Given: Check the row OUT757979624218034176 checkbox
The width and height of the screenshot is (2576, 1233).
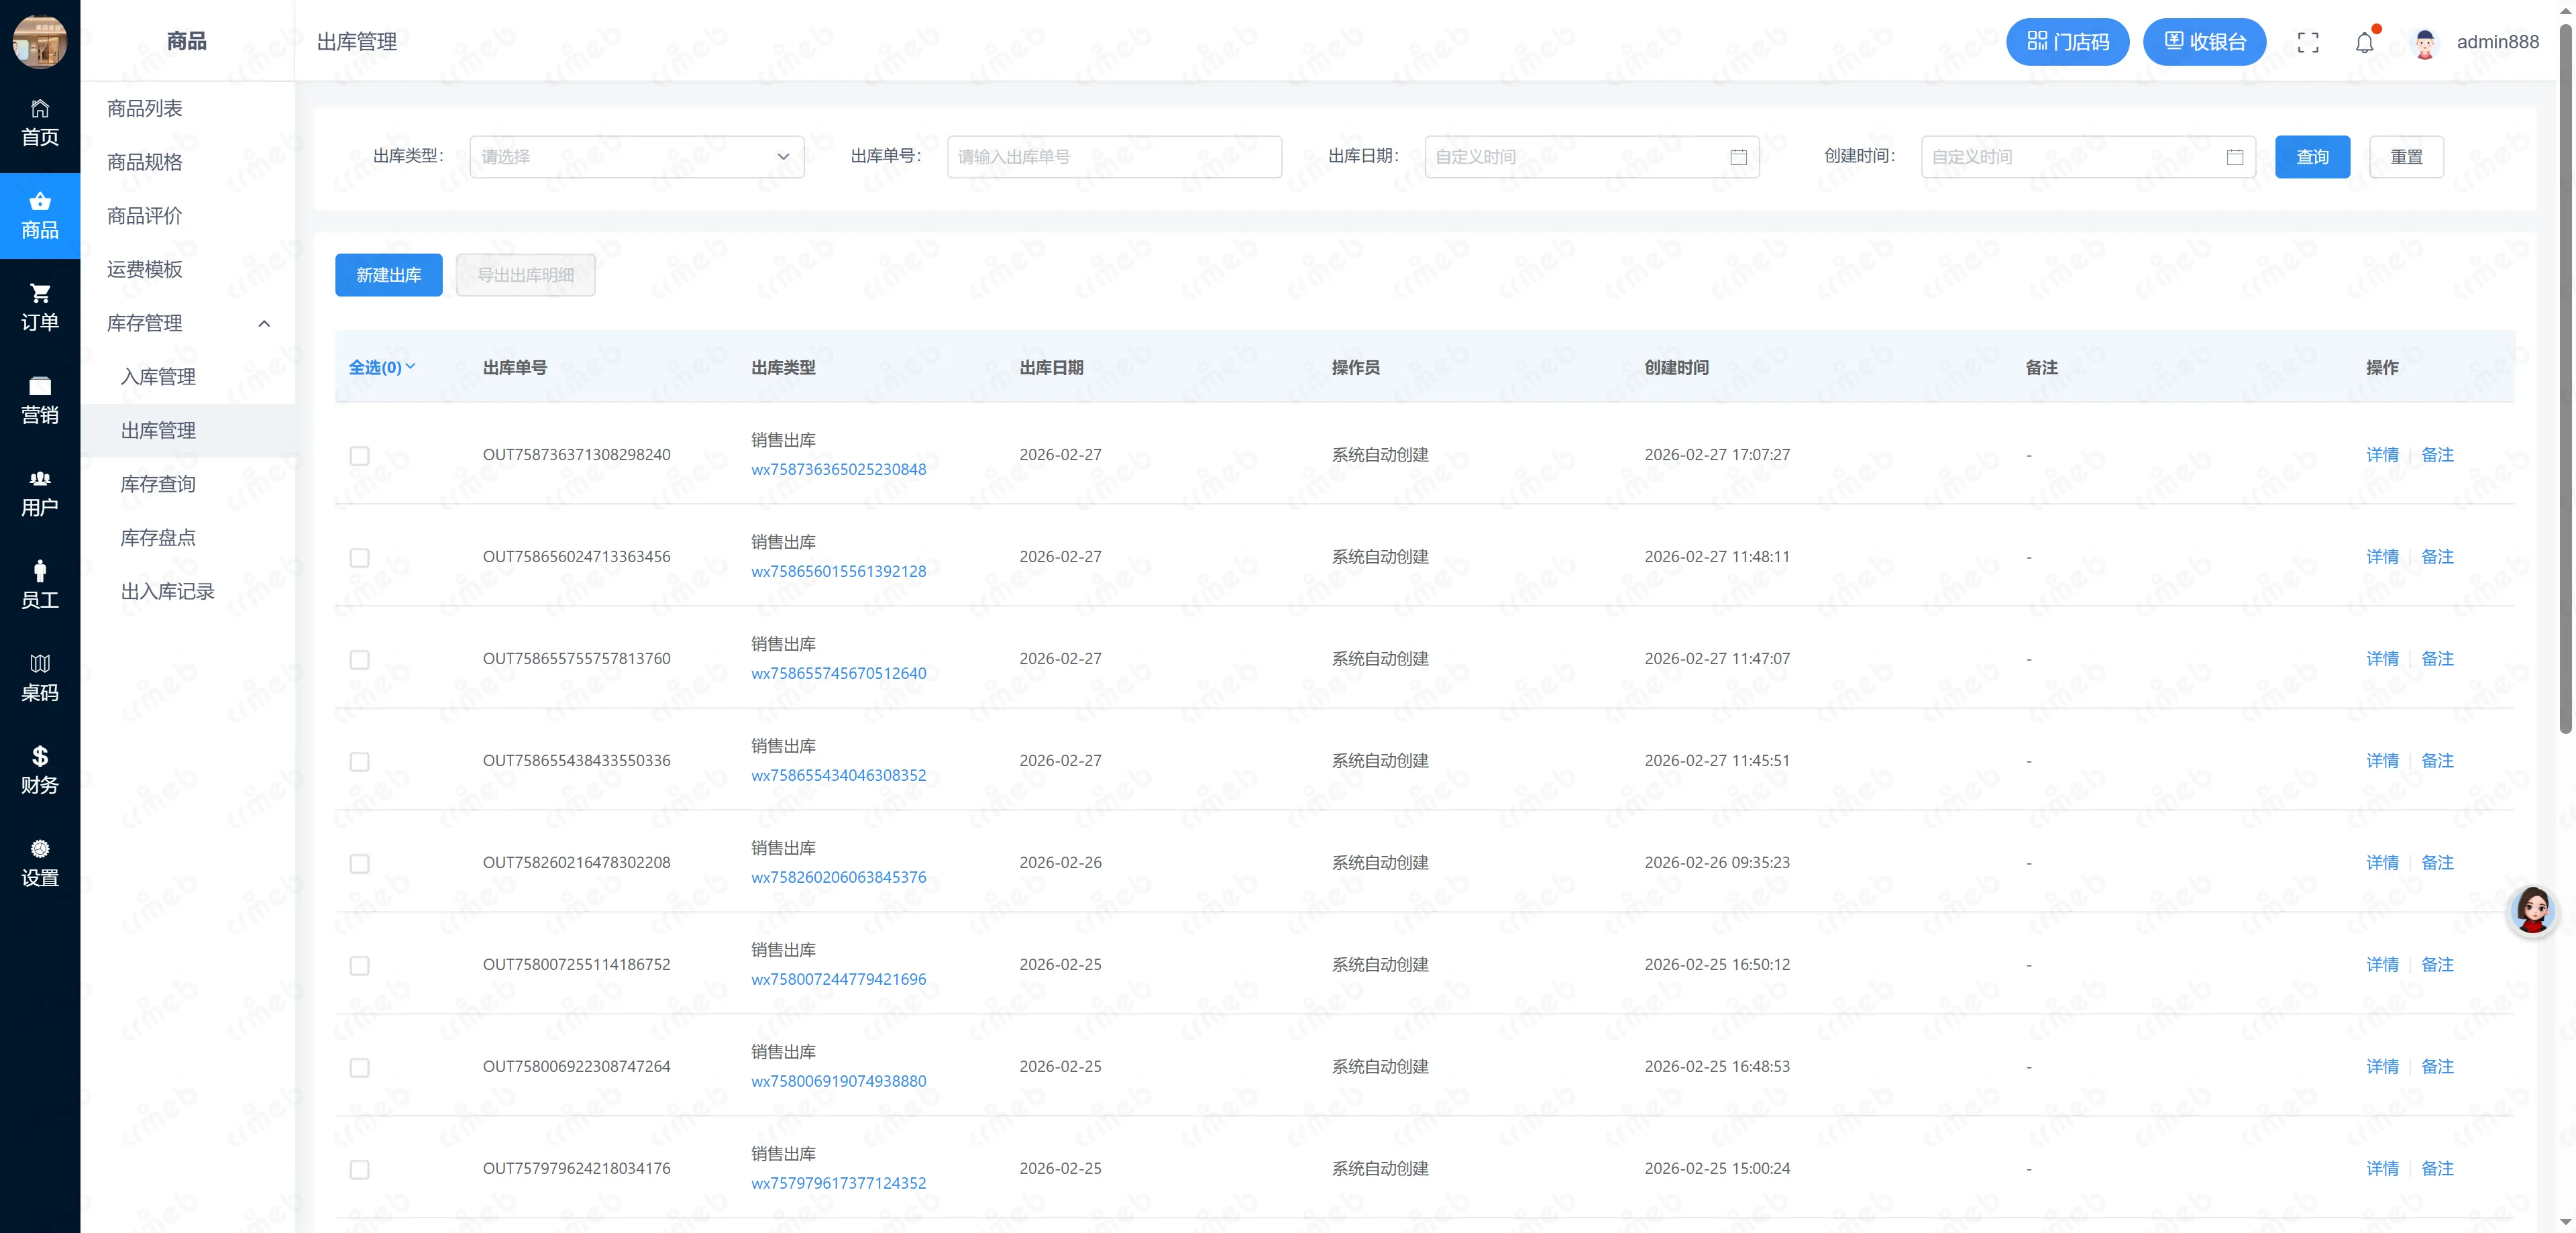Looking at the screenshot, I should (359, 1170).
